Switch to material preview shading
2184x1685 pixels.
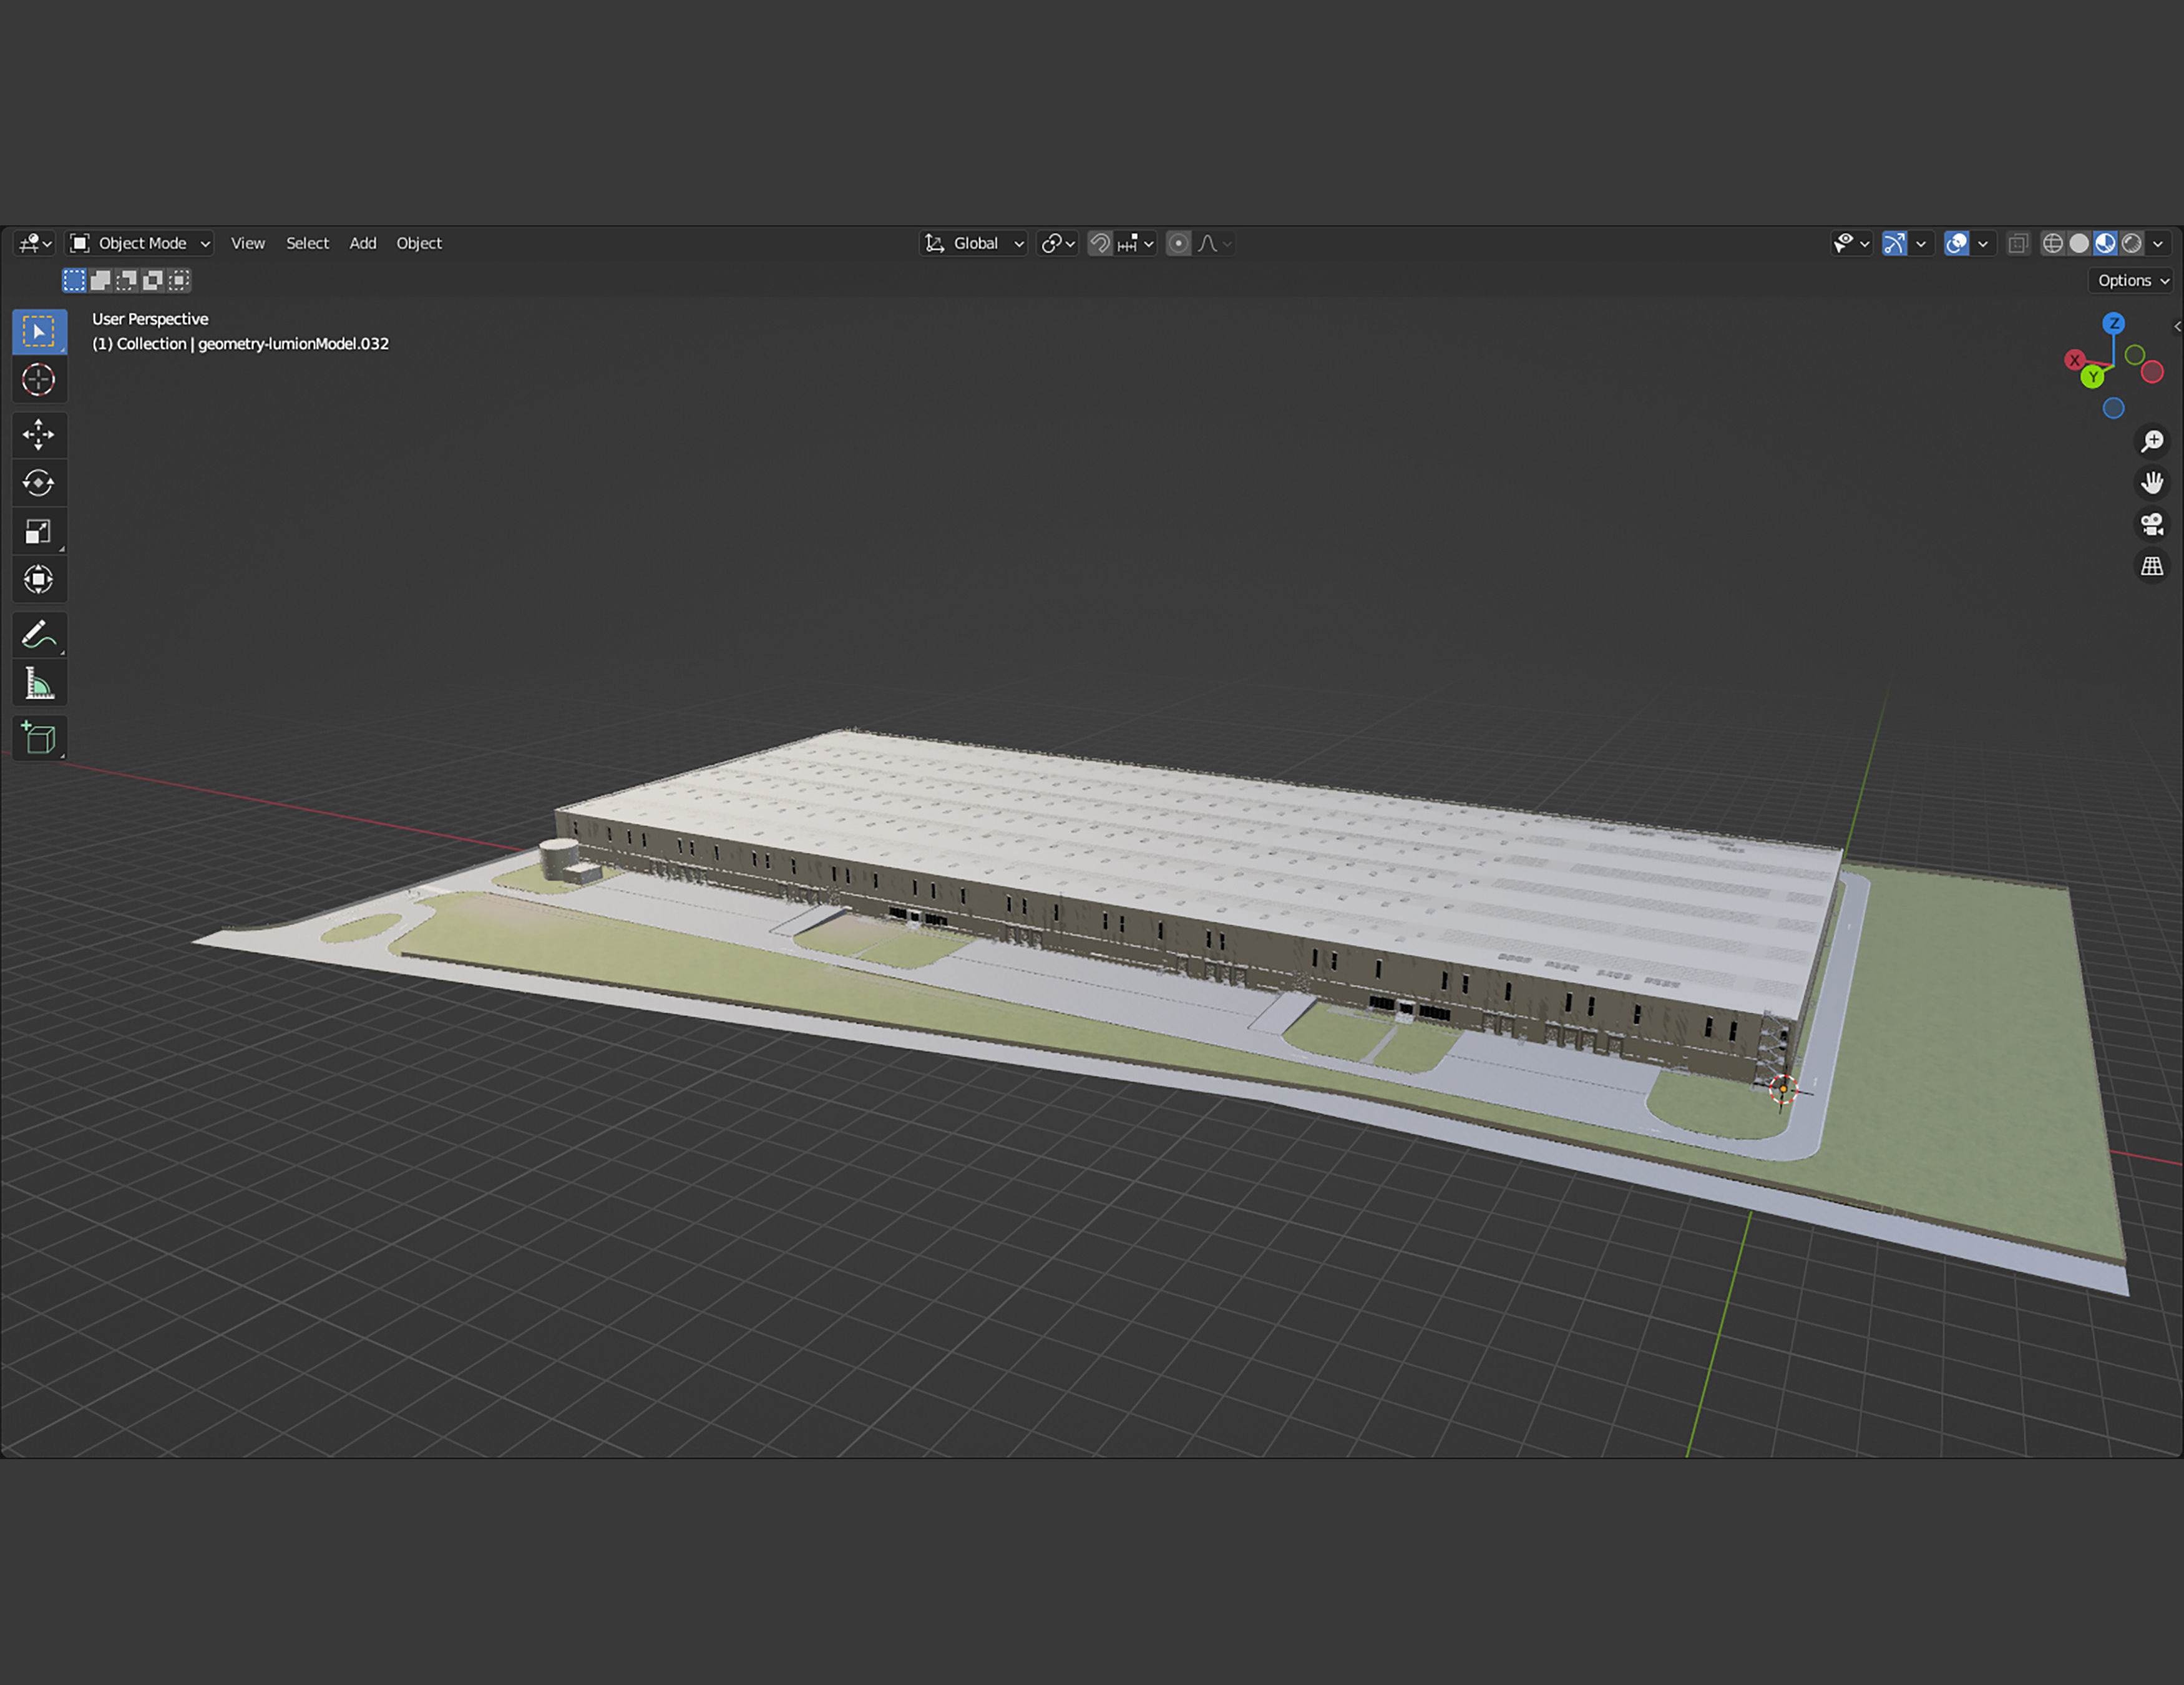[2105, 243]
